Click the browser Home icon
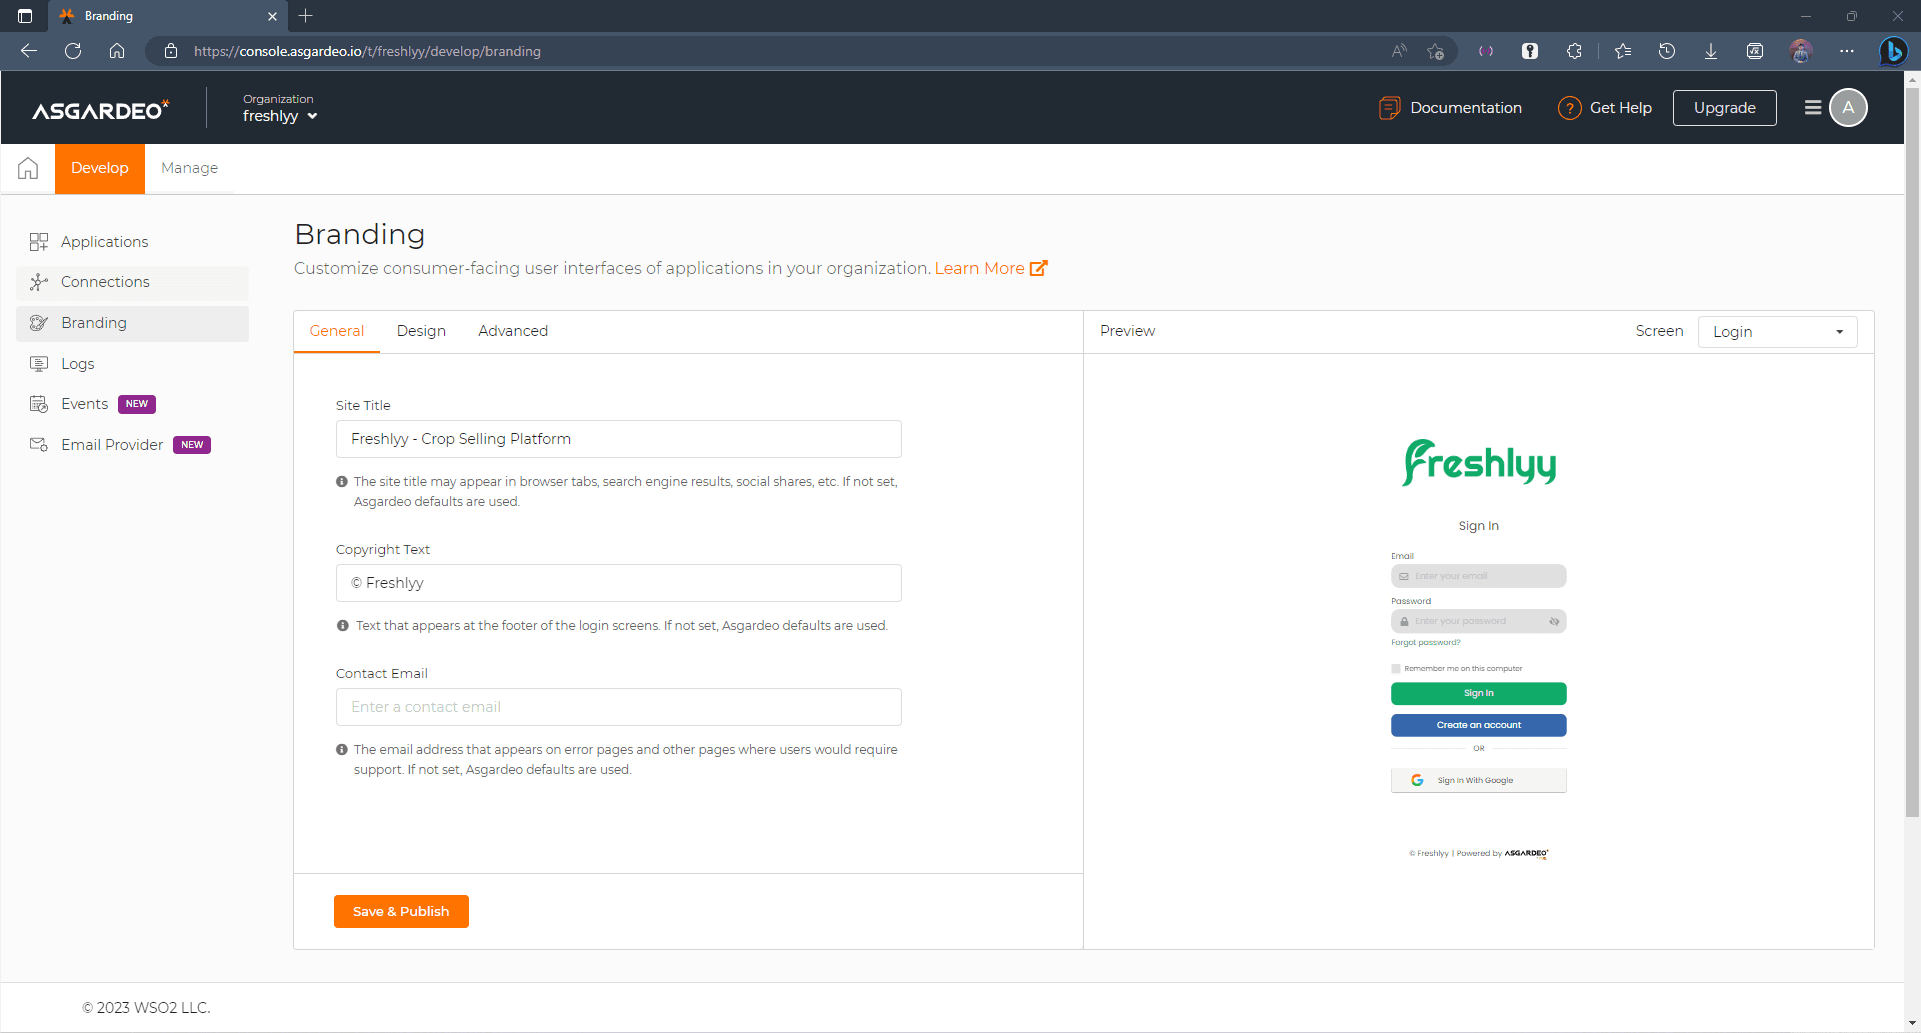1921x1033 pixels. (x=117, y=51)
